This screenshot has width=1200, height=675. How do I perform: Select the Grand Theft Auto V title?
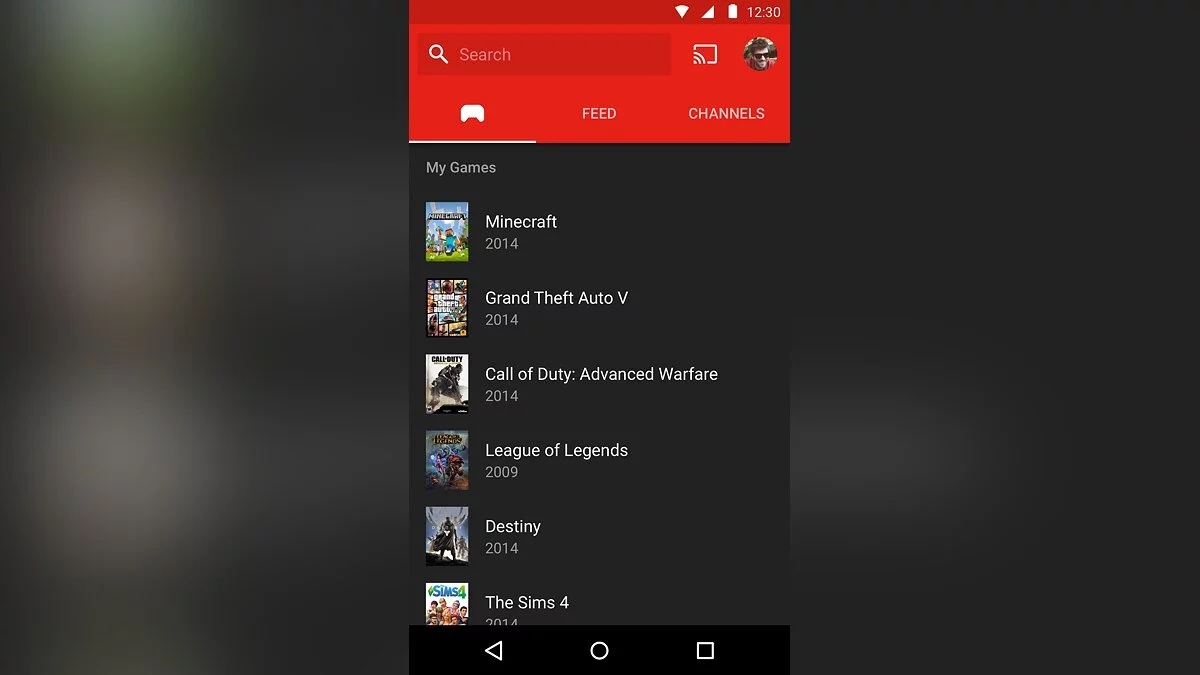(x=556, y=298)
